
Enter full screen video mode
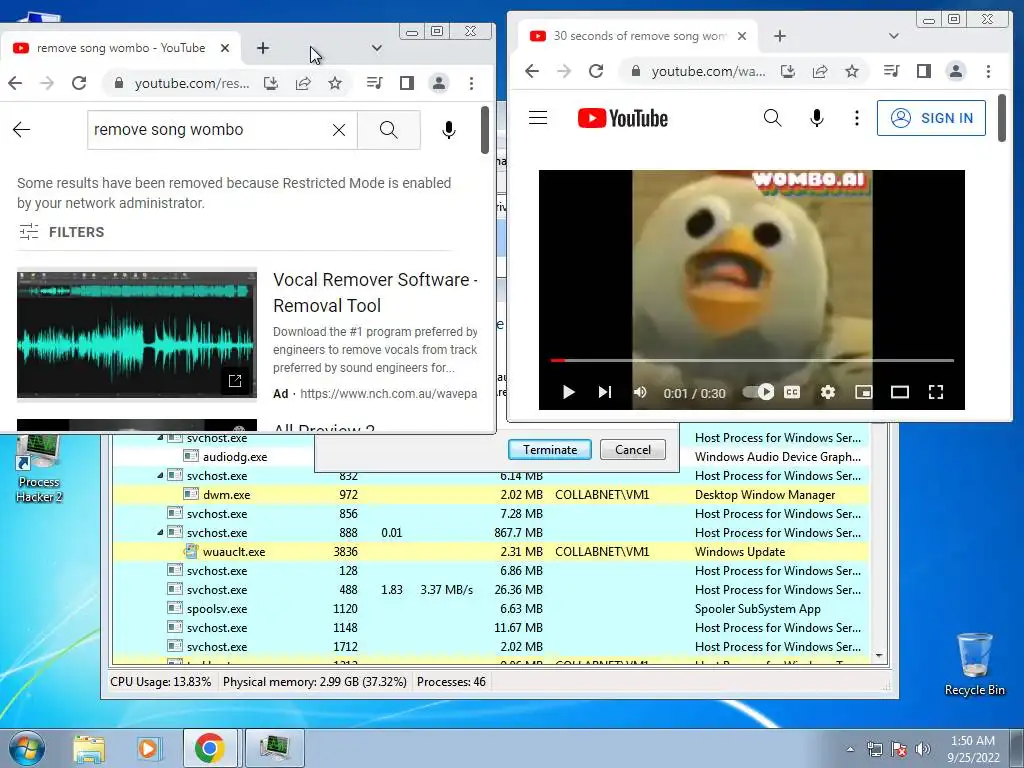(x=936, y=392)
